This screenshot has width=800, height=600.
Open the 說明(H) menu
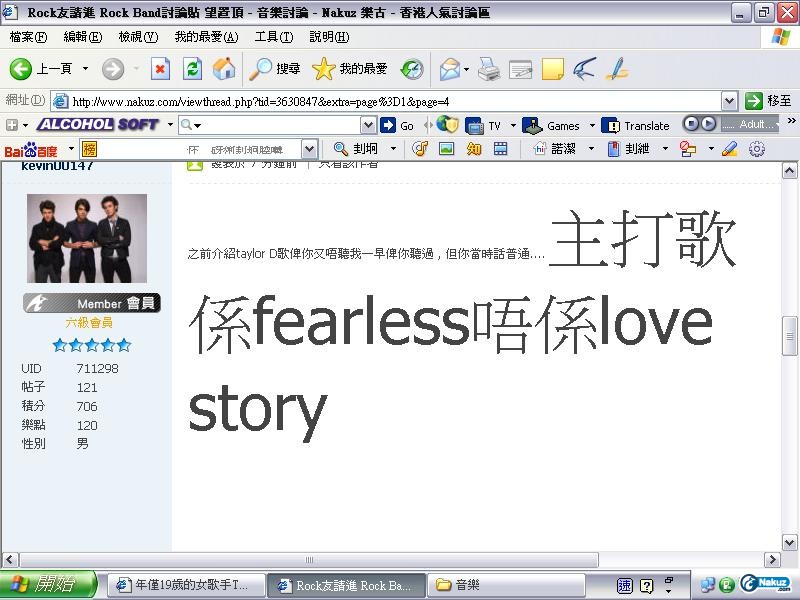(x=329, y=37)
